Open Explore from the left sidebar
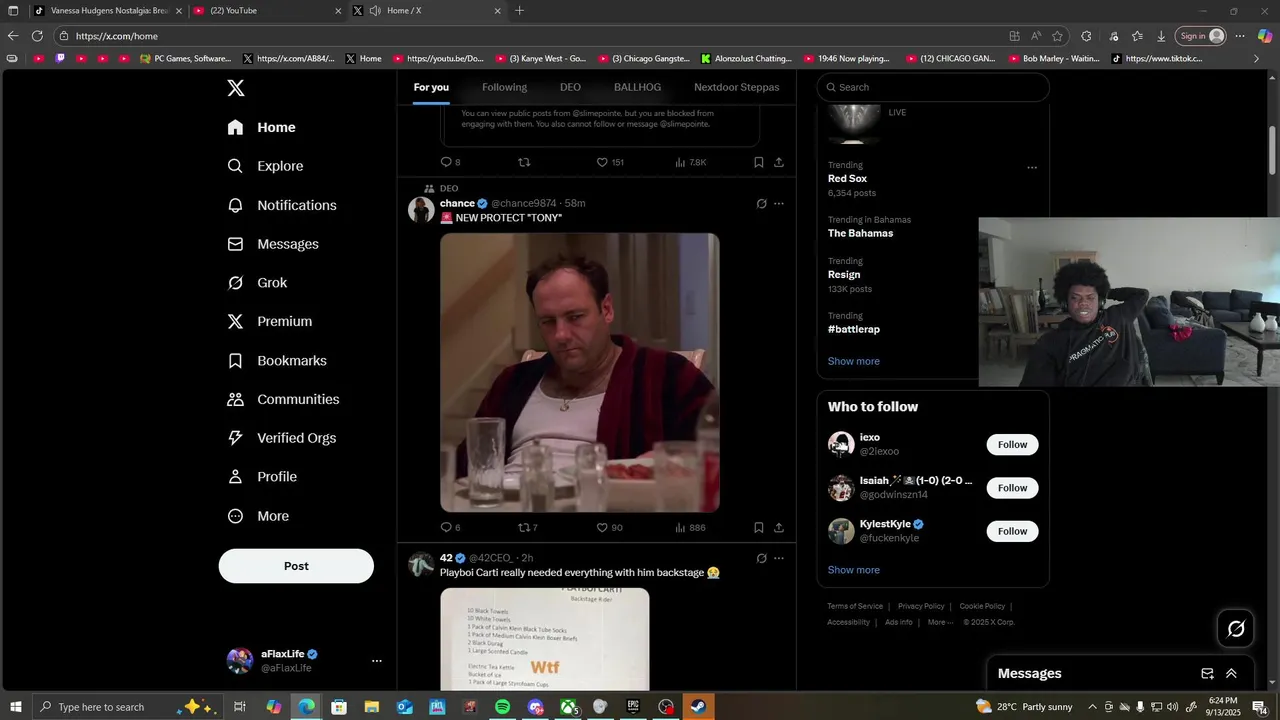Image resolution: width=1280 pixels, height=720 pixels. click(x=265, y=166)
